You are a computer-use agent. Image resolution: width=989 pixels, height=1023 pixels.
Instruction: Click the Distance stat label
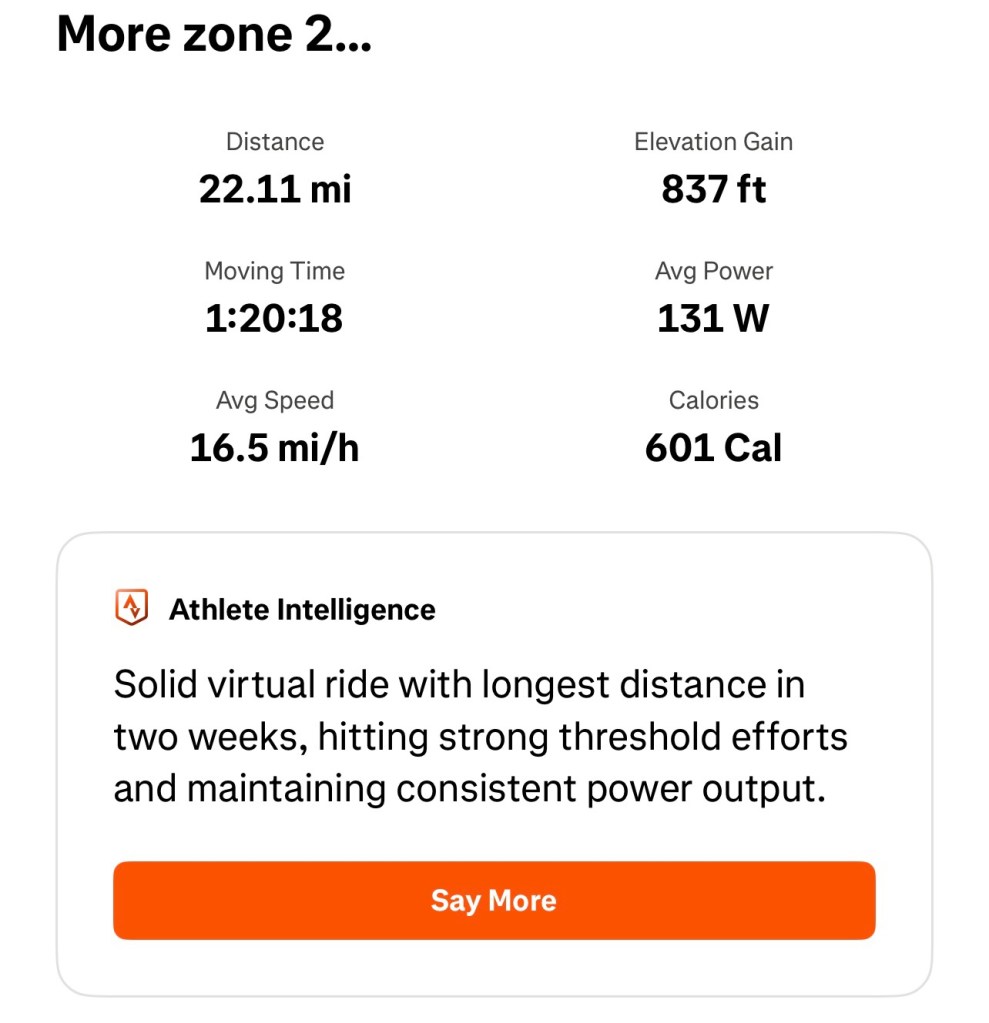[275, 142]
